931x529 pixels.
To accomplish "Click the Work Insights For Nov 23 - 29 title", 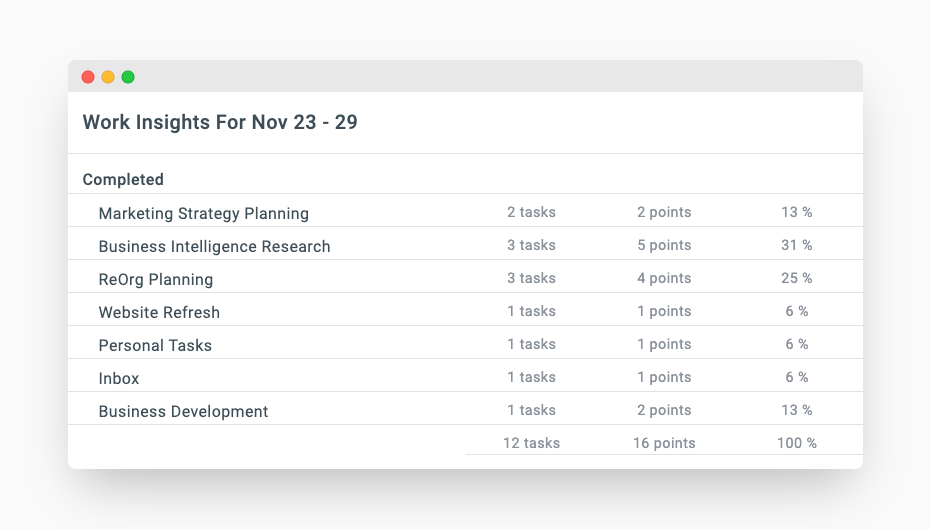I will (220, 123).
